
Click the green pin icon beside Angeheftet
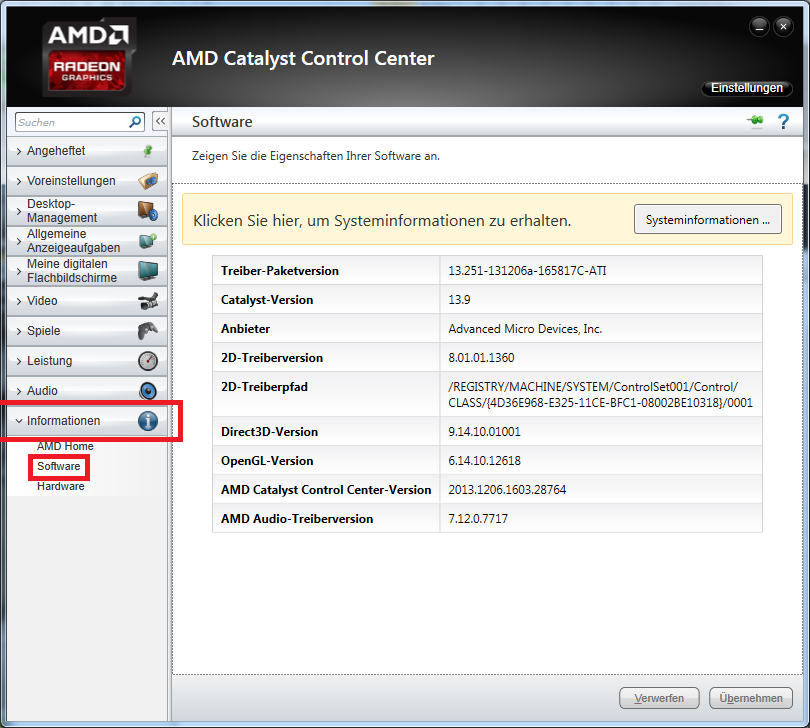pos(148,151)
